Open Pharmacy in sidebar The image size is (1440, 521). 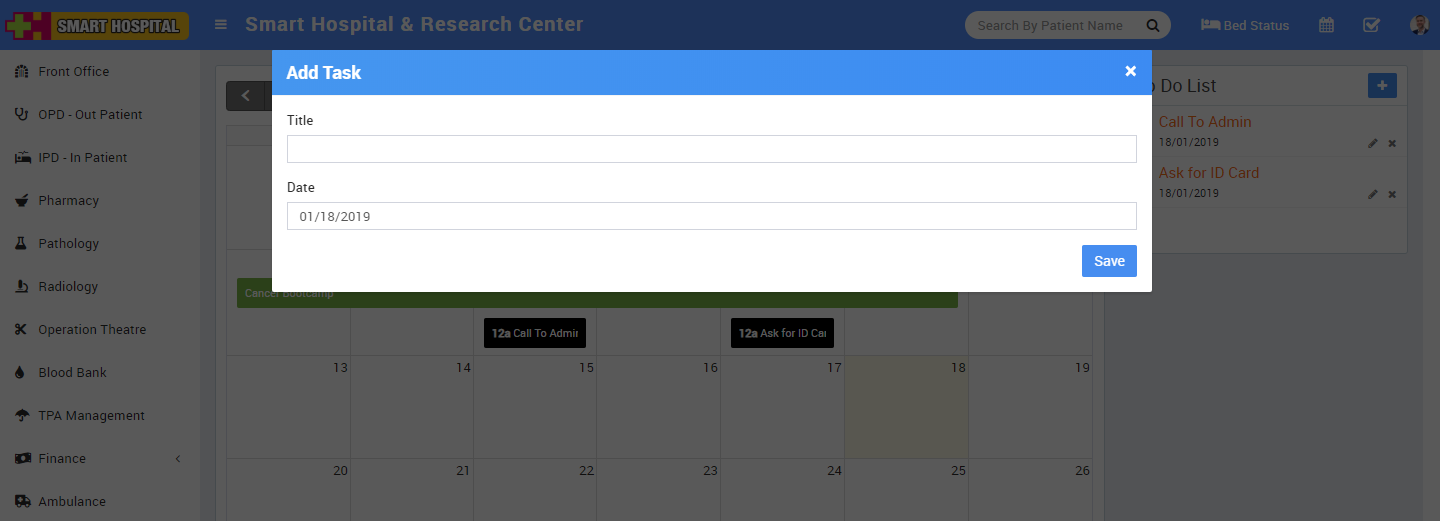68,201
